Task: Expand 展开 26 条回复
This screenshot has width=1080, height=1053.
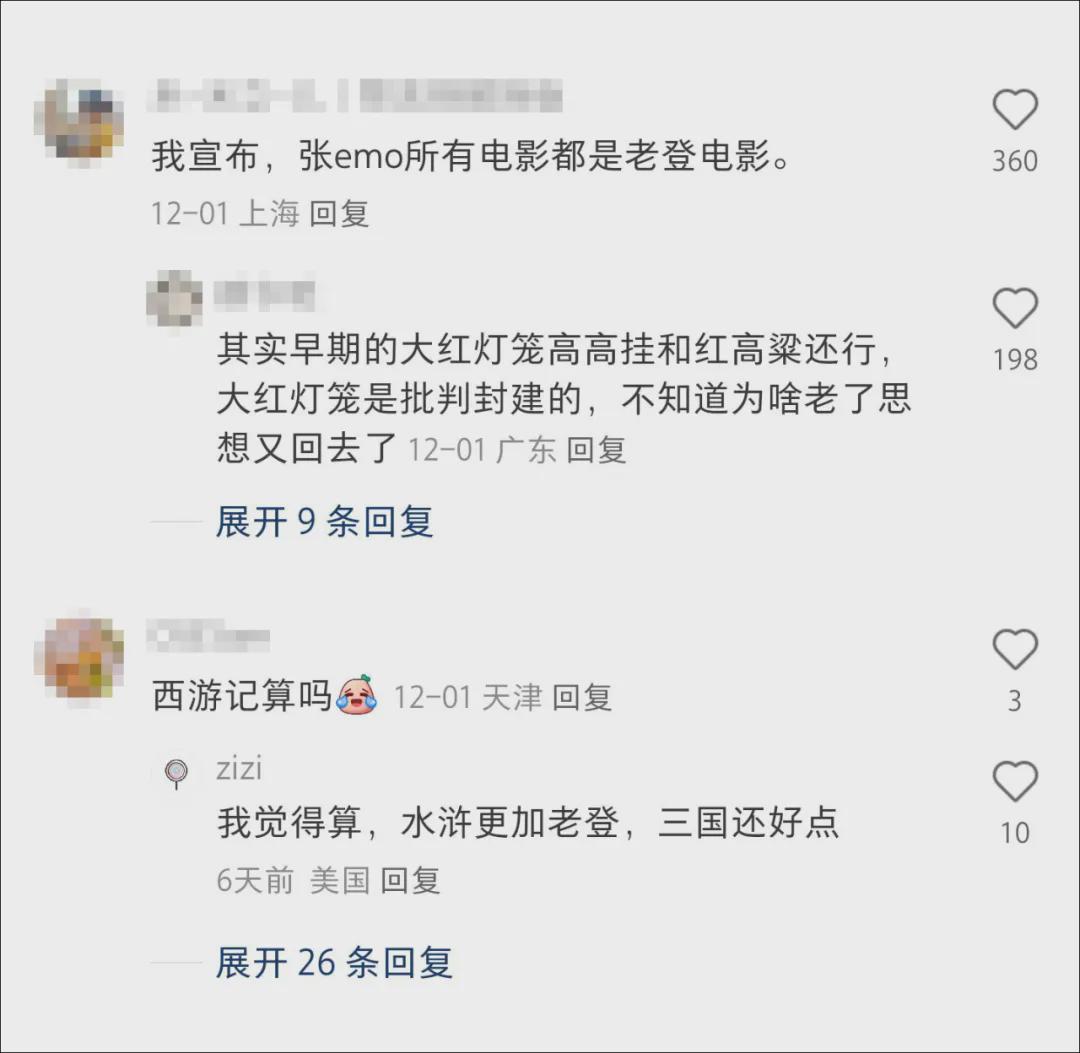Action: pyautogui.click(x=334, y=962)
